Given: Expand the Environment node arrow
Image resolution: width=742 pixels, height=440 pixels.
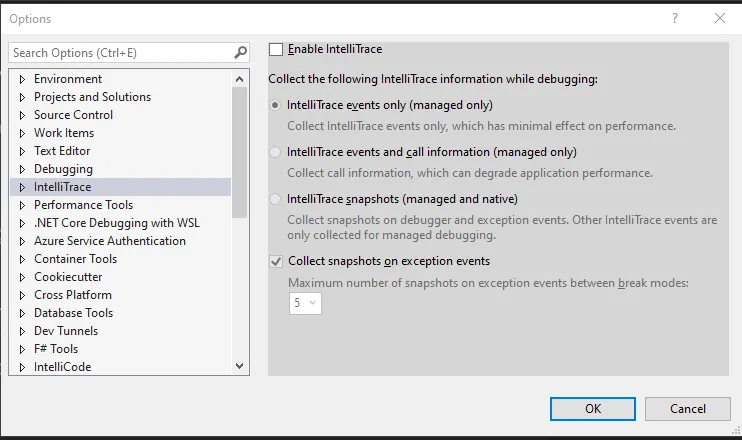Looking at the screenshot, I should click(22, 79).
